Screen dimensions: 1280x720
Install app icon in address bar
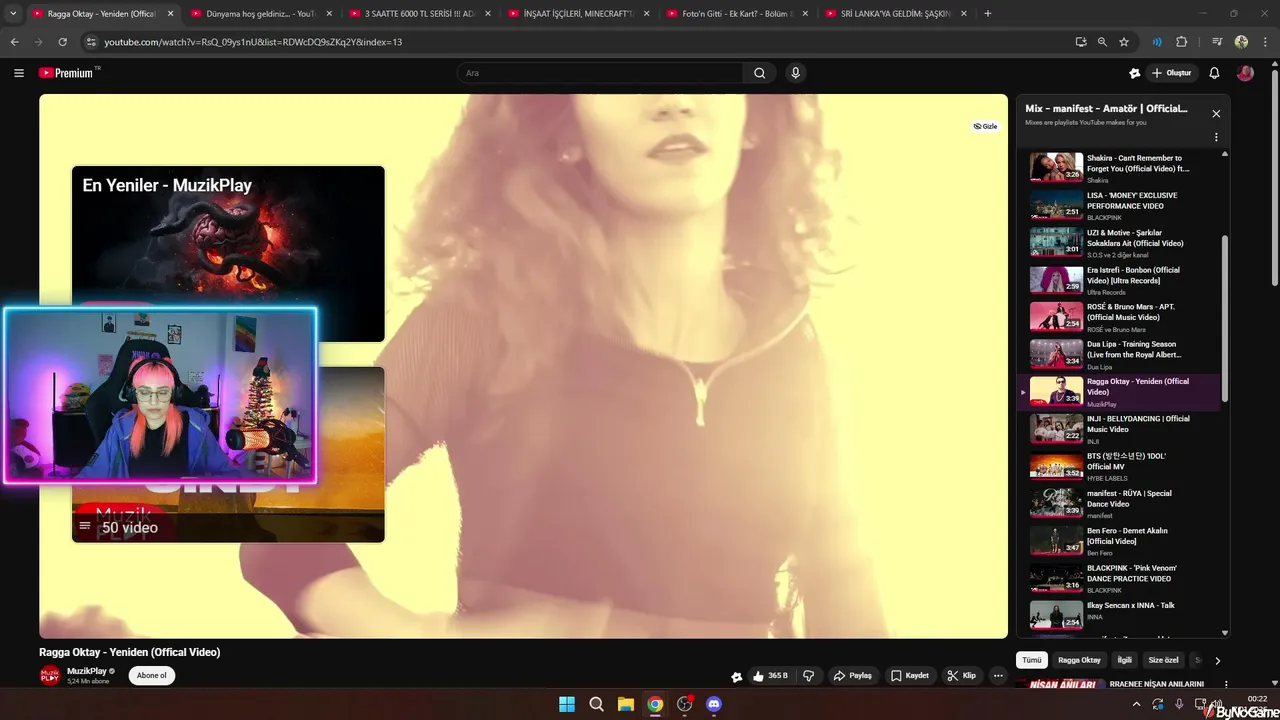point(1081,42)
